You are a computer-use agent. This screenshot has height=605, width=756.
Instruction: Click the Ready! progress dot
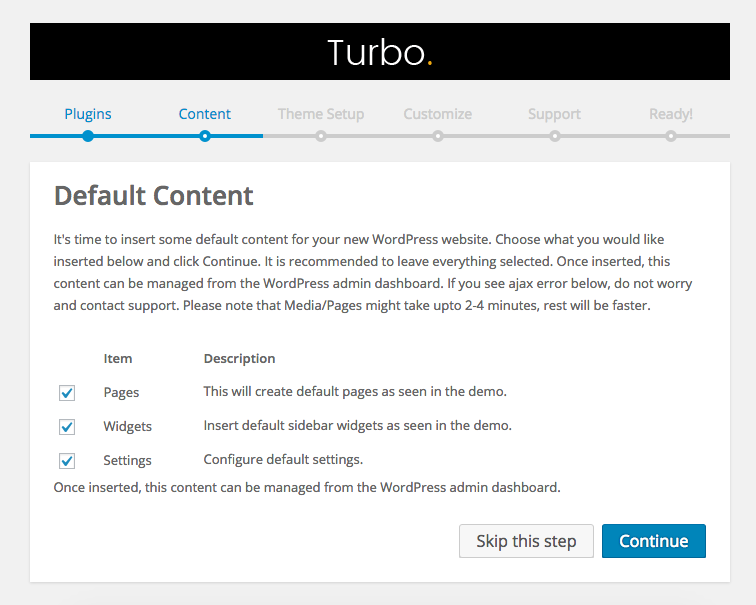(x=671, y=136)
